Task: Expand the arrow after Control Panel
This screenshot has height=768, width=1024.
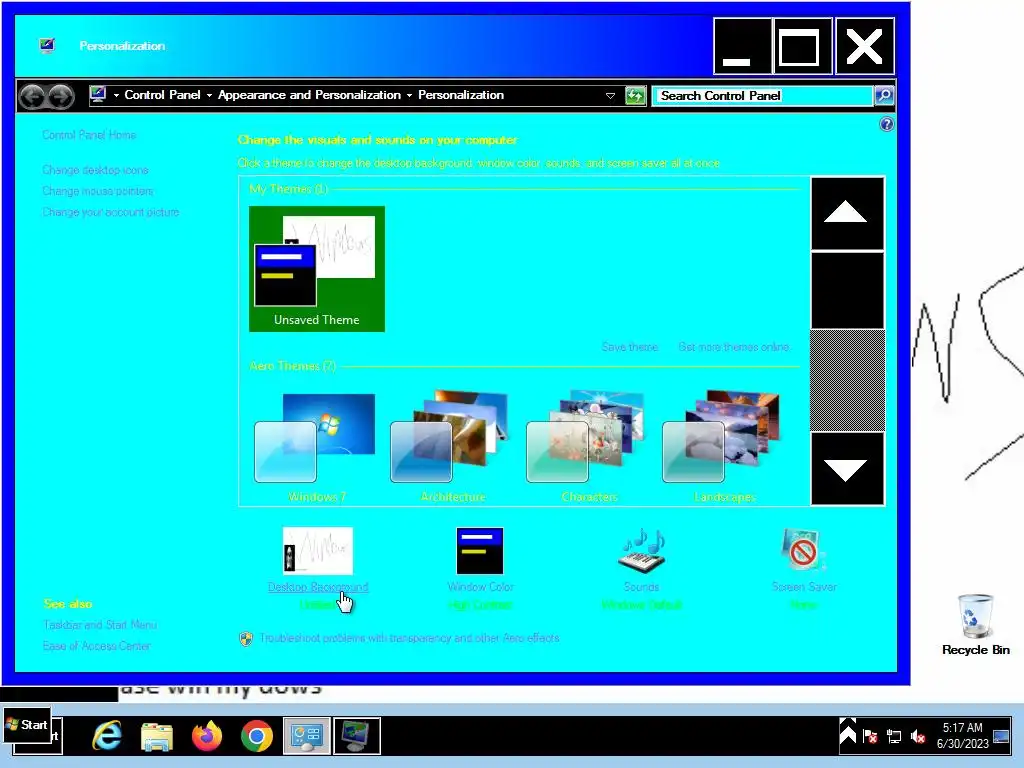Action: pos(209,95)
